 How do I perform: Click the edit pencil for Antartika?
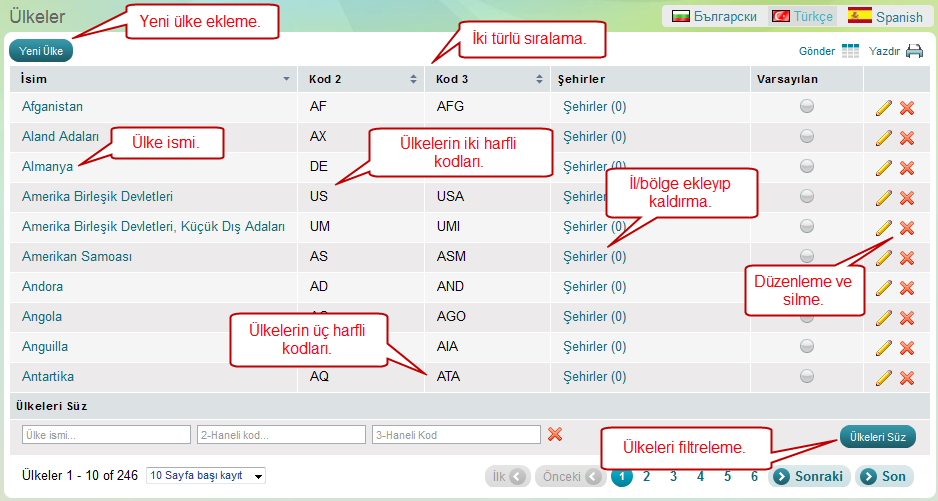tap(883, 378)
